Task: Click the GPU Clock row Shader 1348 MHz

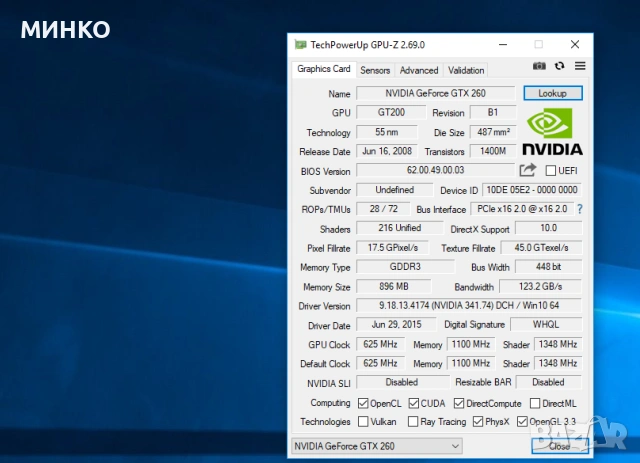Action: (x=558, y=344)
